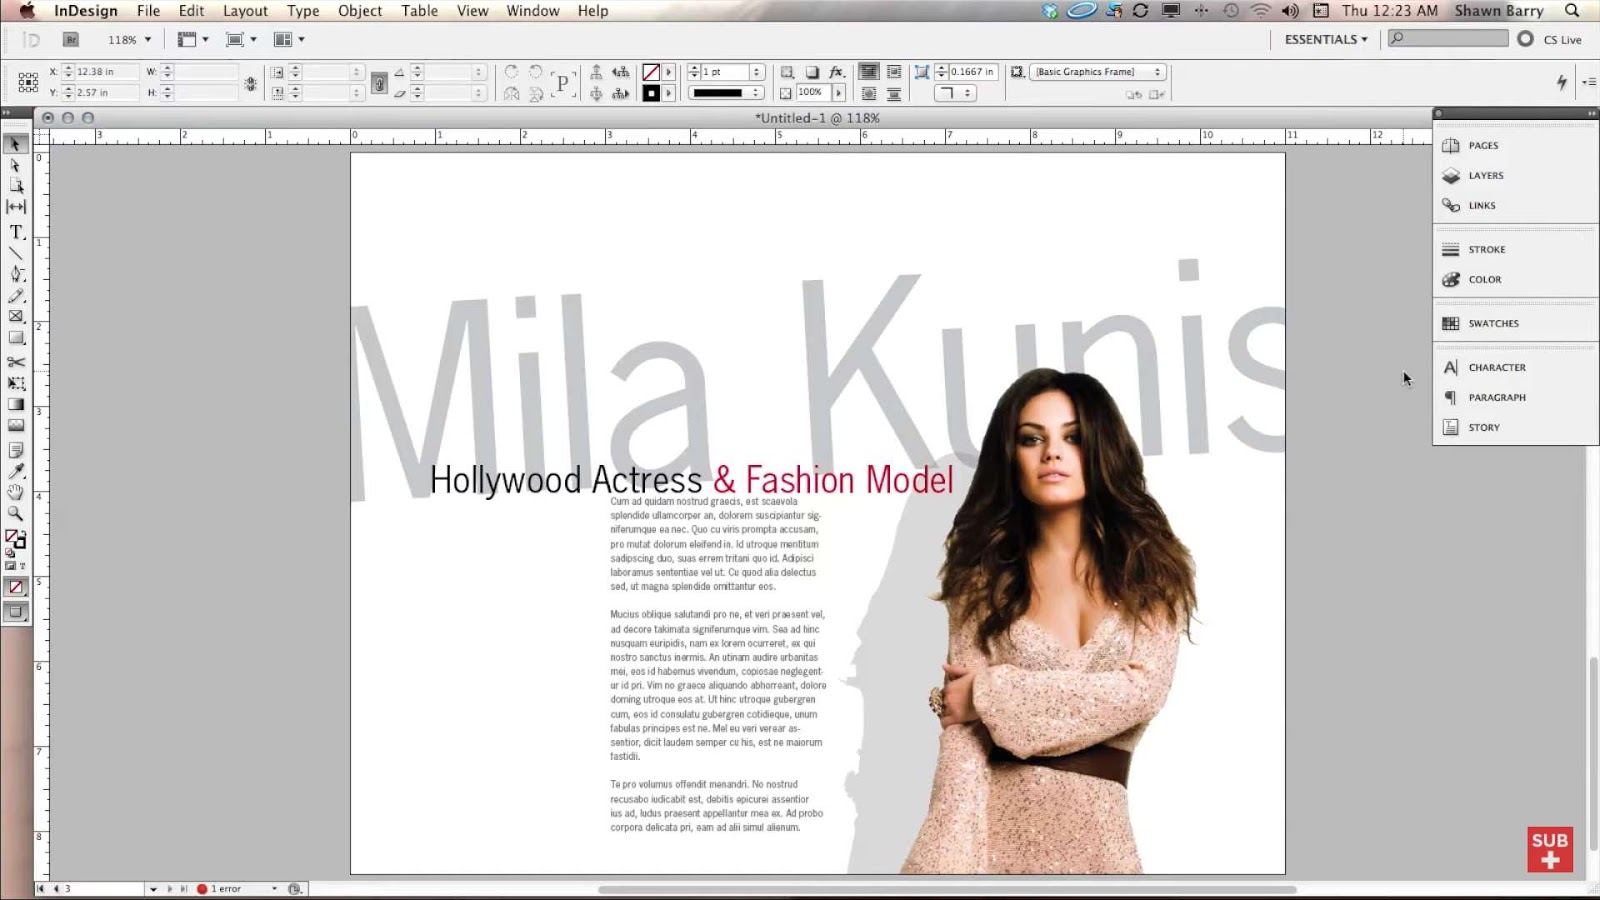This screenshot has width=1600, height=900.
Task: Toggle the constrain proportions chain for scale
Action: point(379,83)
